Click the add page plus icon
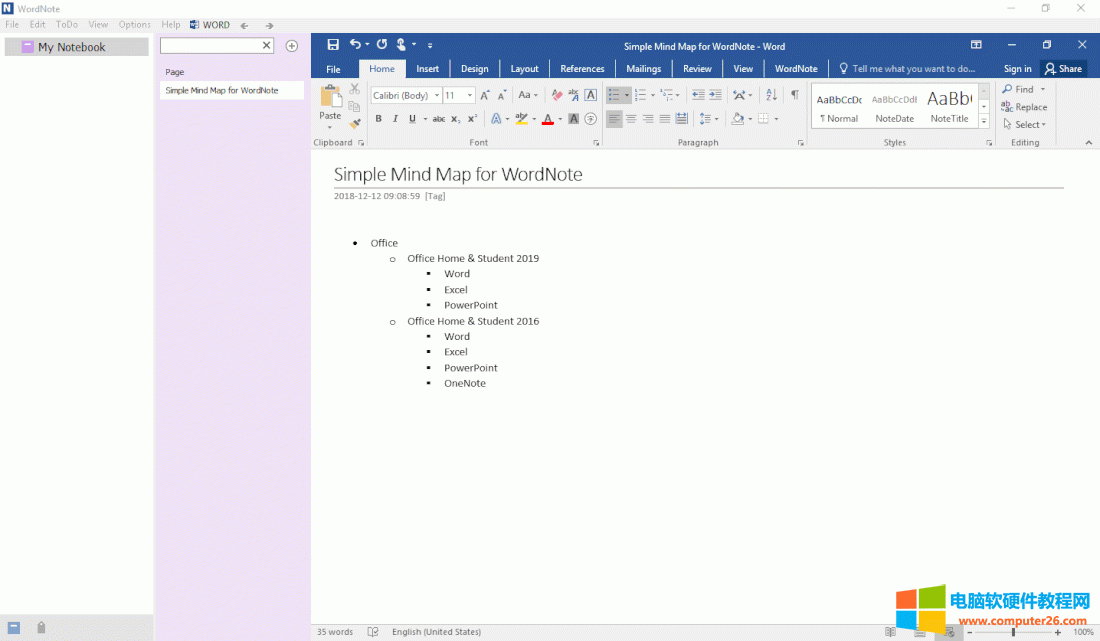The width and height of the screenshot is (1100, 641). coord(292,46)
